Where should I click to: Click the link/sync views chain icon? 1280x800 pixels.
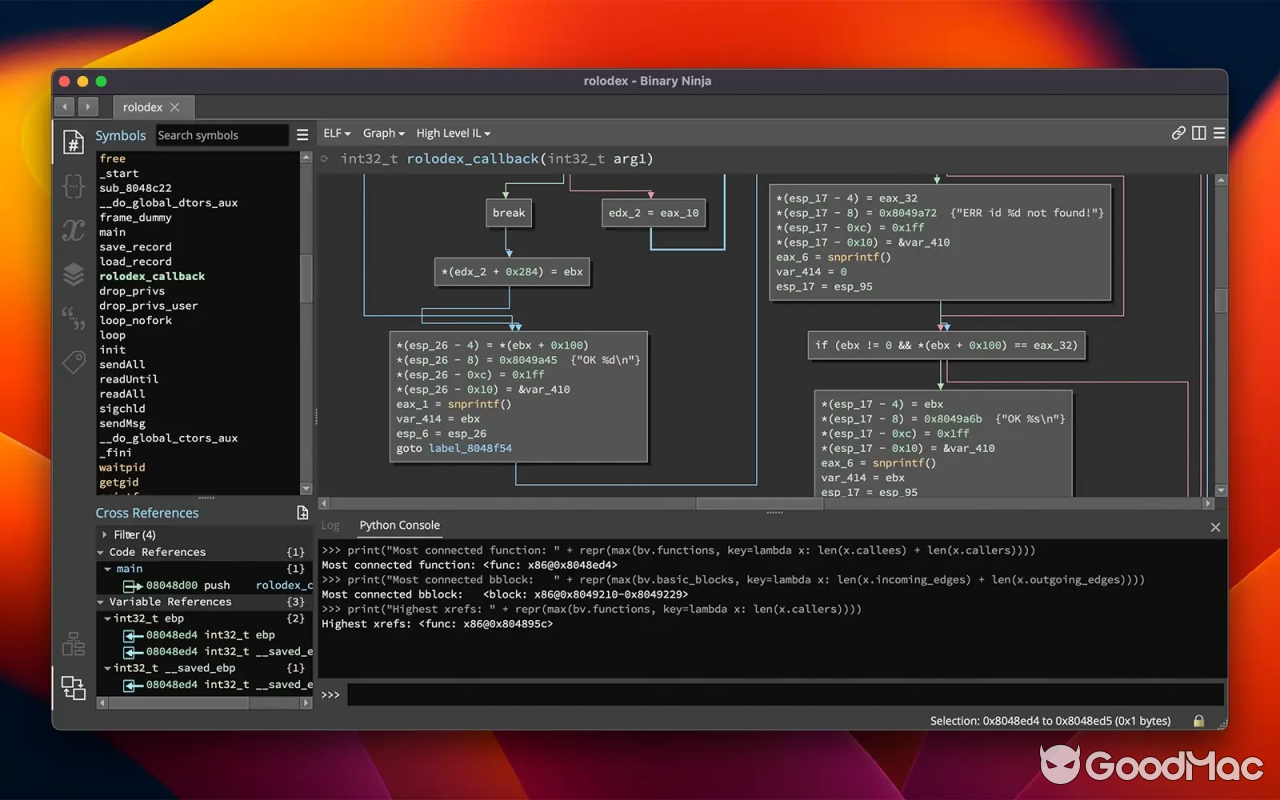click(1179, 133)
